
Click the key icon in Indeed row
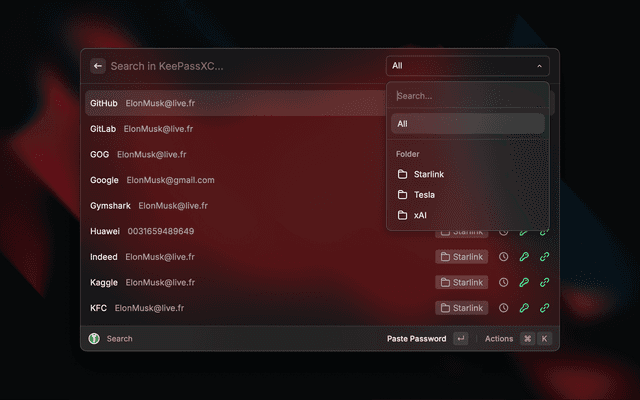tap(524, 257)
